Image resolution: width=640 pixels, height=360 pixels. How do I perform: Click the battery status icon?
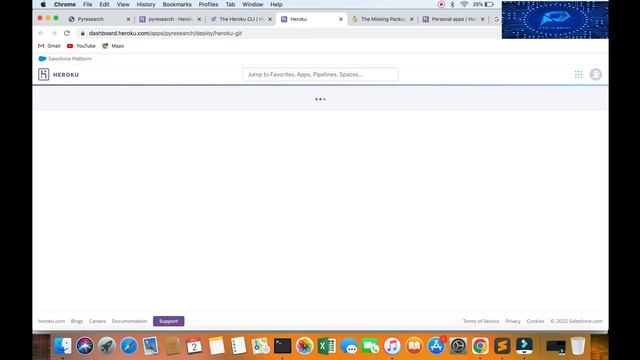point(489,4)
